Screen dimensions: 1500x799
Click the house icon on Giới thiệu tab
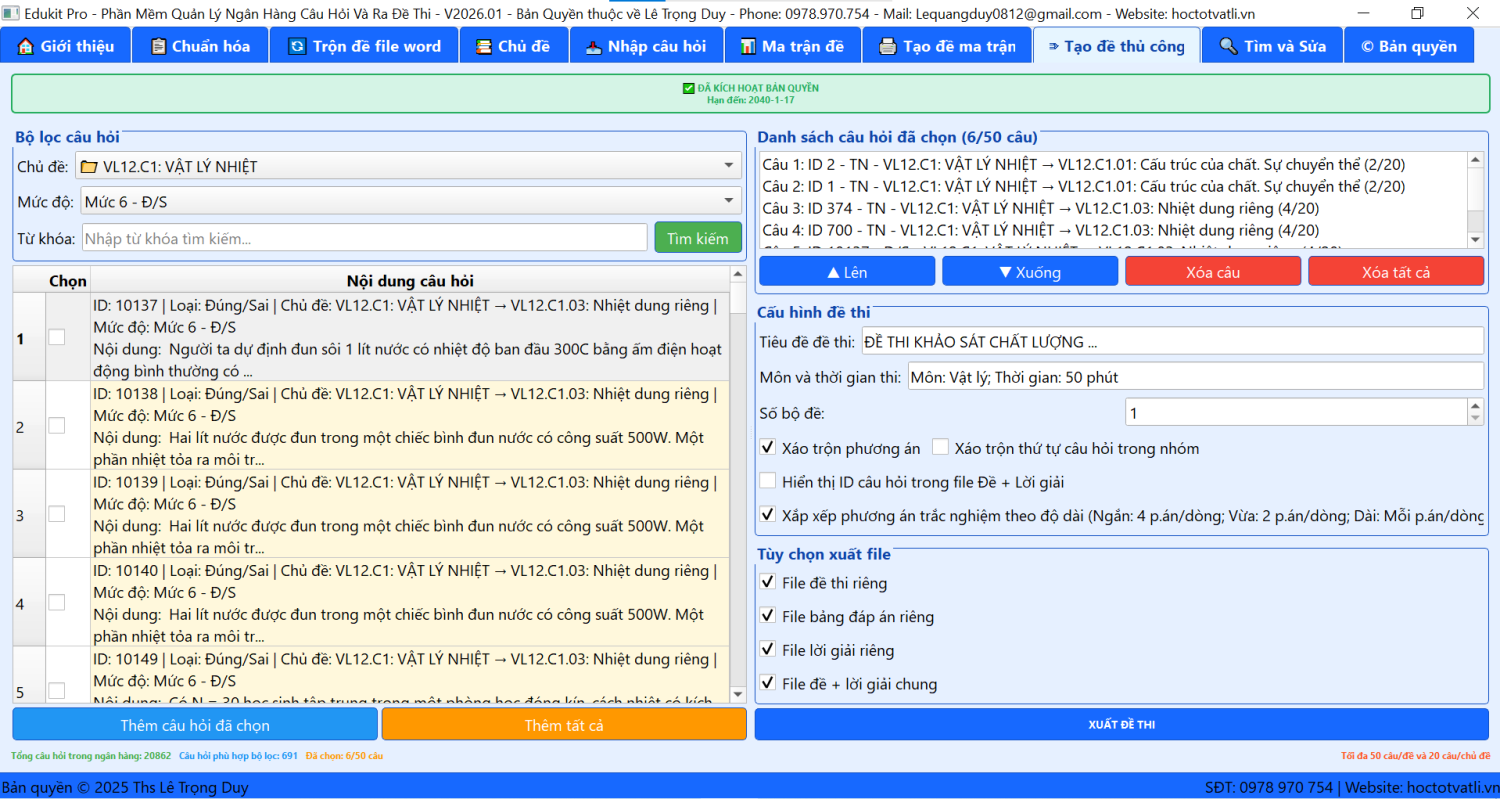click(26, 47)
